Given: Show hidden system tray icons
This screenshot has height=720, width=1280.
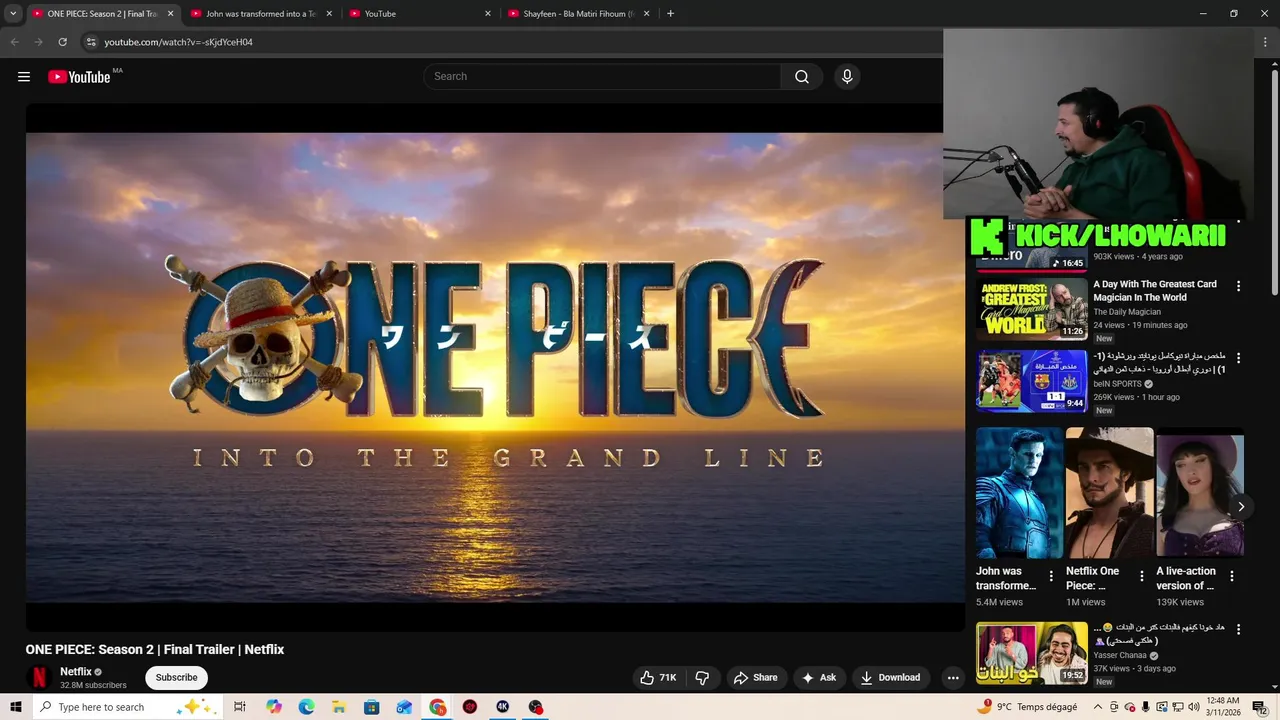Looking at the screenshot, I should (1097, 707).
